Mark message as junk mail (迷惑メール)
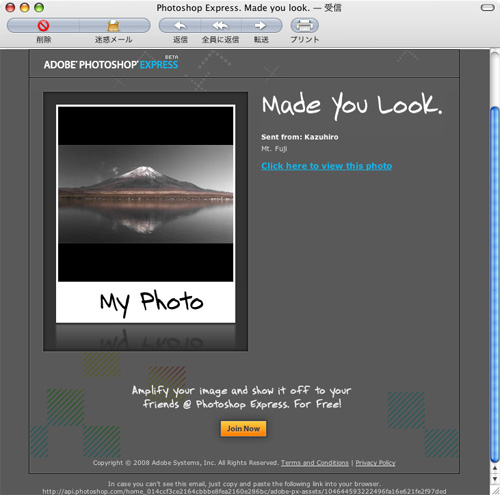Image resolution: width=500 pixels, height=495 pixels. tap(114, 26)
